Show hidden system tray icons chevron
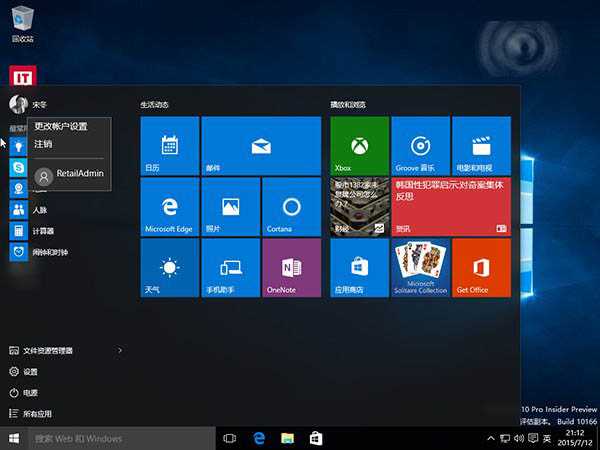This screenshot has width=600, height=450. pyautogui.click(x=491, y=439)
